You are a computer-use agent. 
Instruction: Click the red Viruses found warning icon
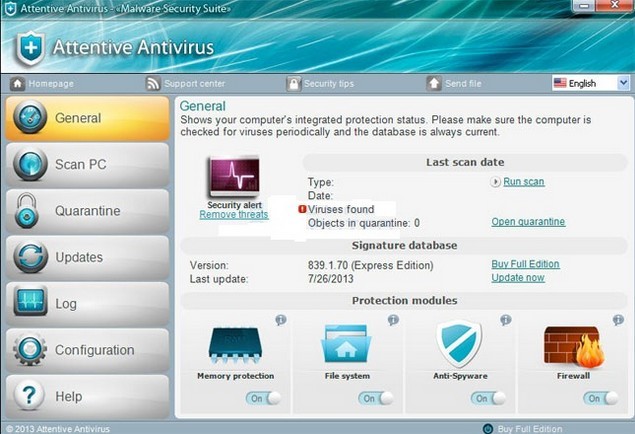coord(302,209)
